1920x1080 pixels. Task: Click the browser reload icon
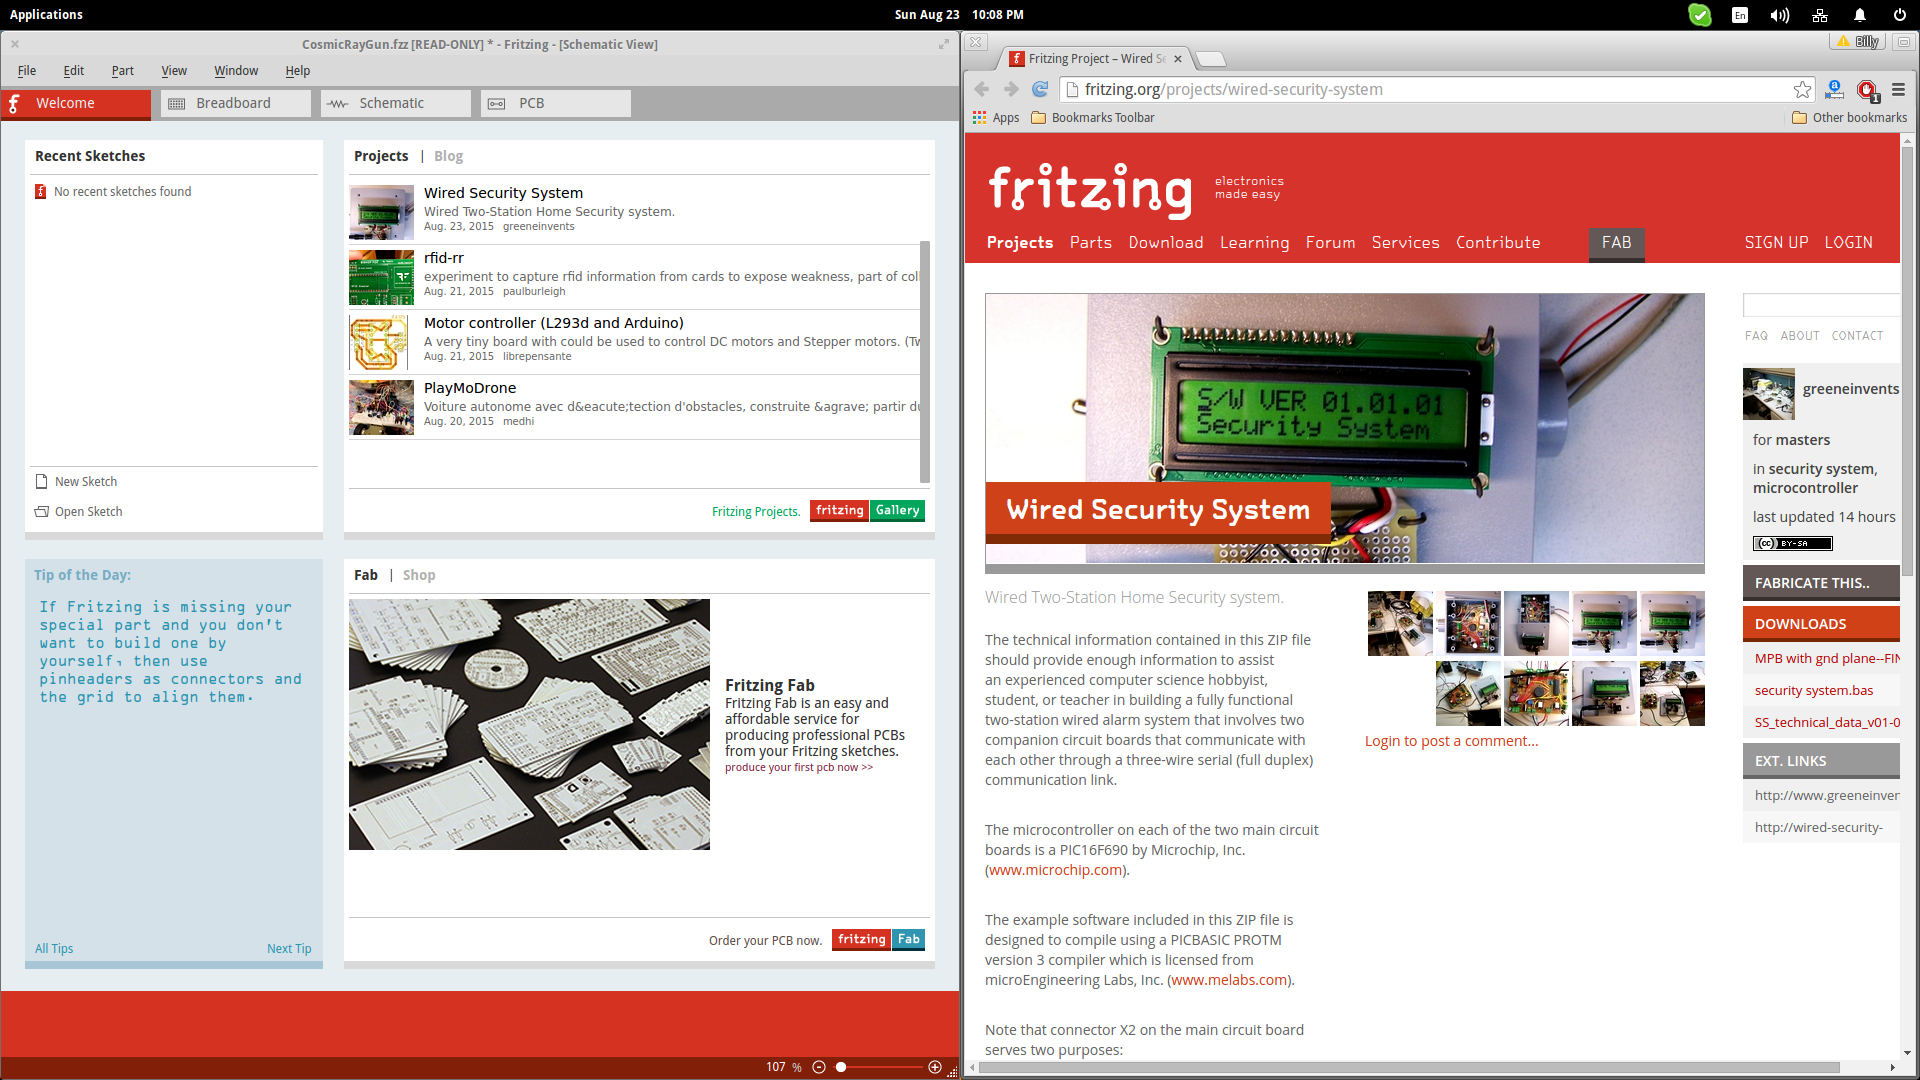click(1040, 89)
